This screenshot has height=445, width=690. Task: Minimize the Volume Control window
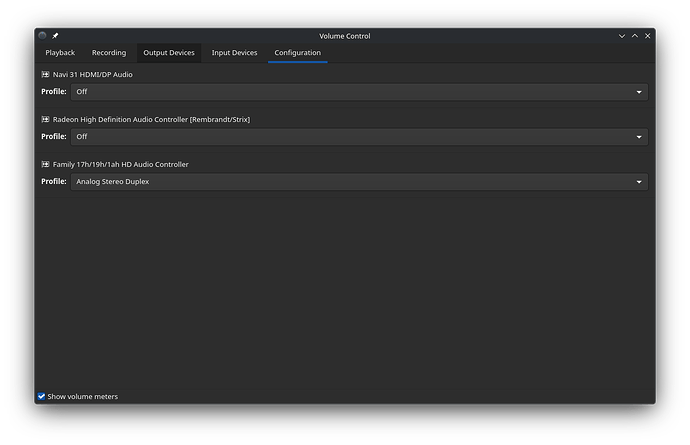click(x=621, y=36)
